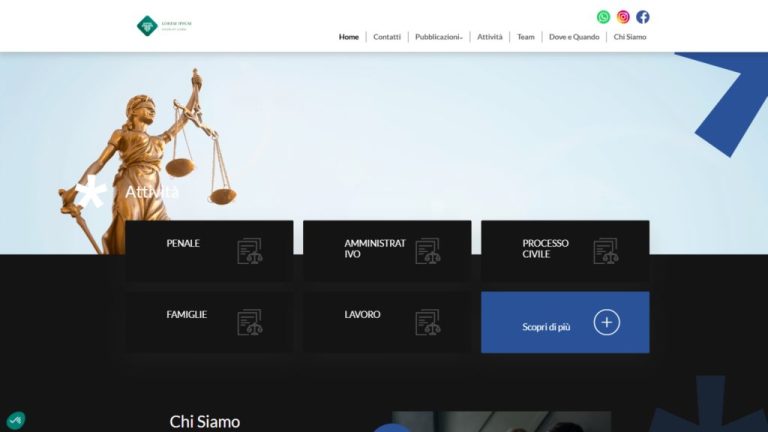Open the WhatsApp icon link
The image size is (768, 432).
603,17
